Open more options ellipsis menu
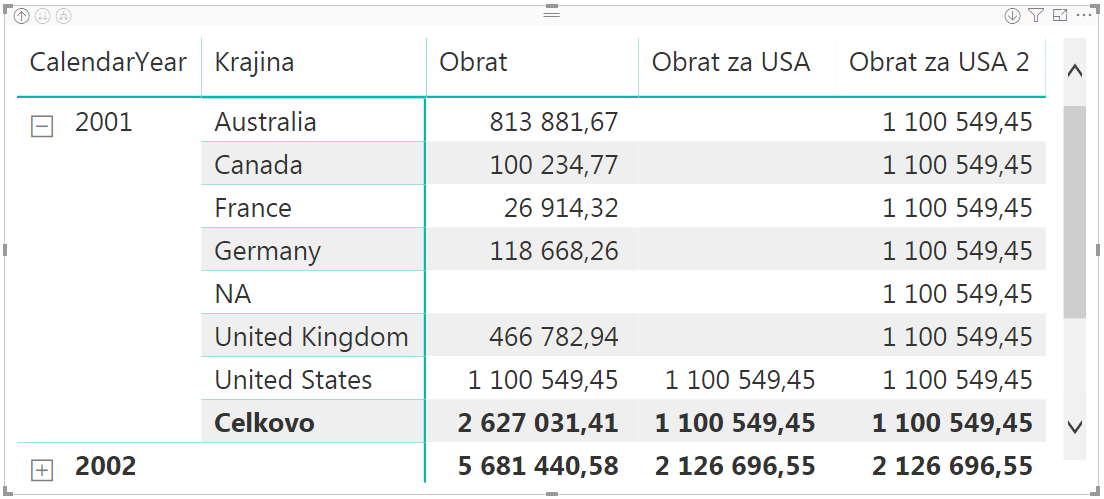The height and width of the screenshot is (499, 1104). tap(1083, 15)
